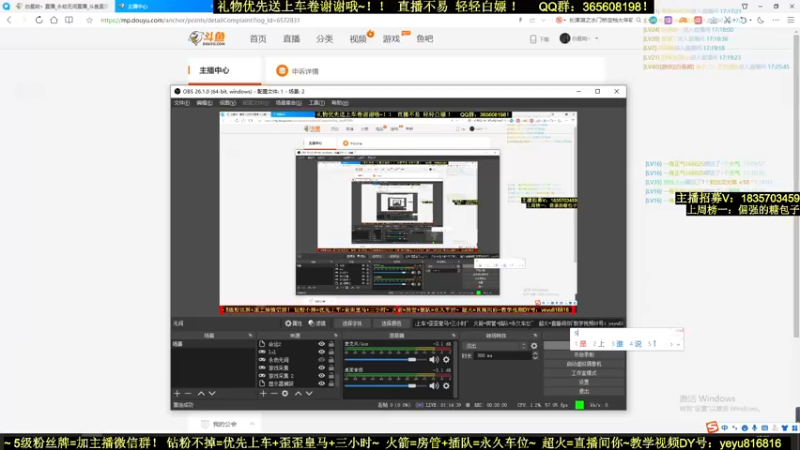This screenshot has width=800, height=450.
Task: Toggle visibility of the first source row
Action: click(321, 344)
